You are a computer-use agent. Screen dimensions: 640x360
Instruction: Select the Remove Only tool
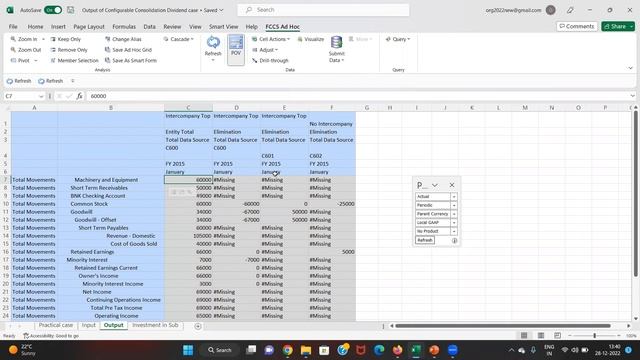point(69,50)
